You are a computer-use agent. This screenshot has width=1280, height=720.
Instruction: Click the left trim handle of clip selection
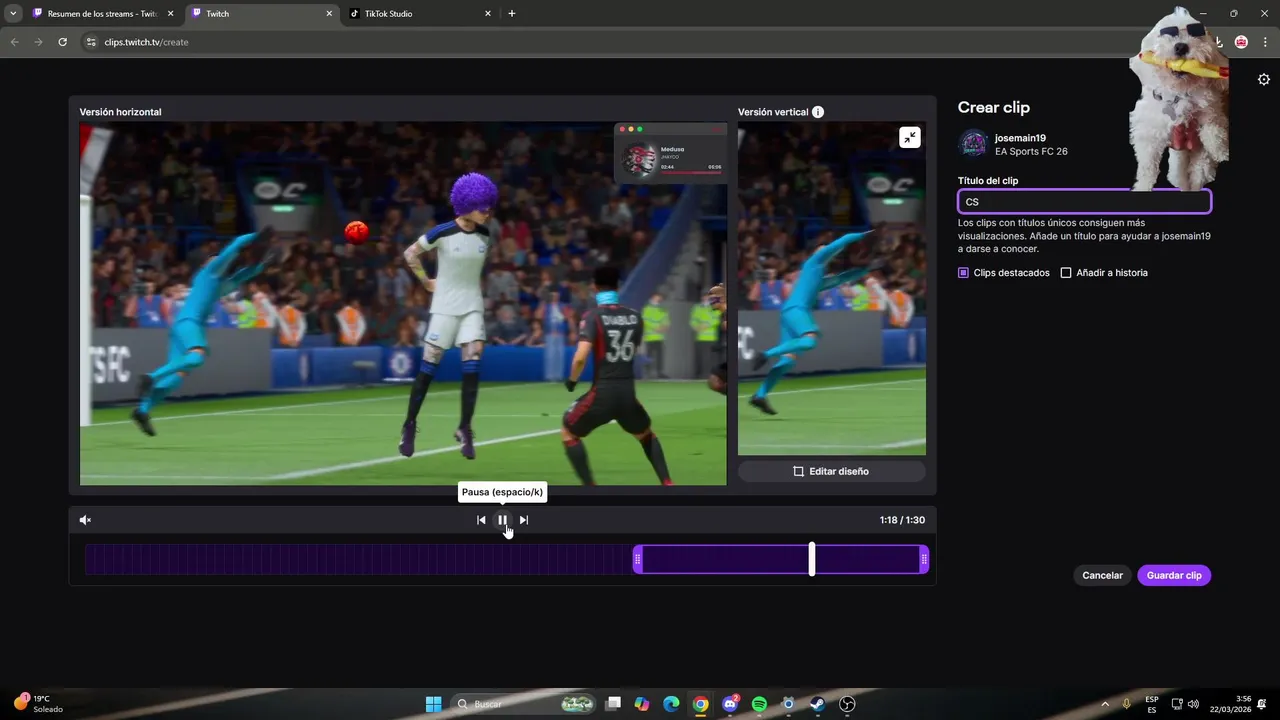point(638,559)
